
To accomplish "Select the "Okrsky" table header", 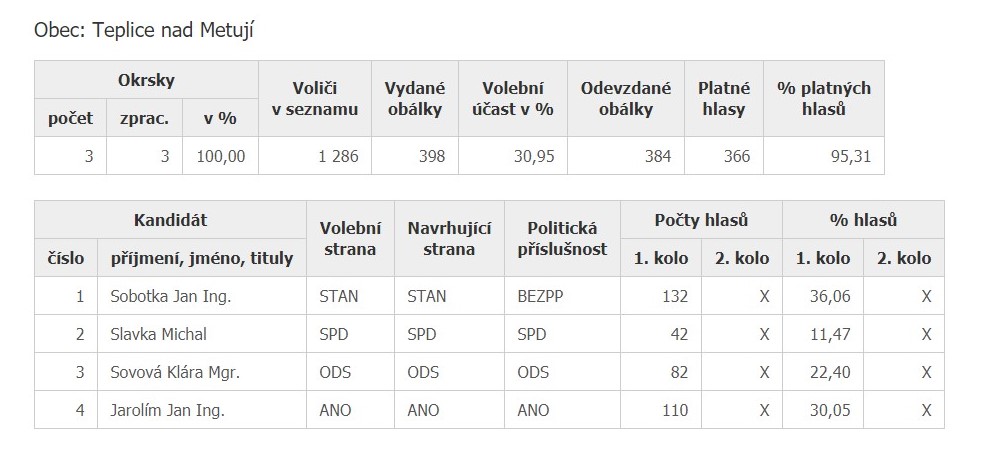I will tap(146, 80).
